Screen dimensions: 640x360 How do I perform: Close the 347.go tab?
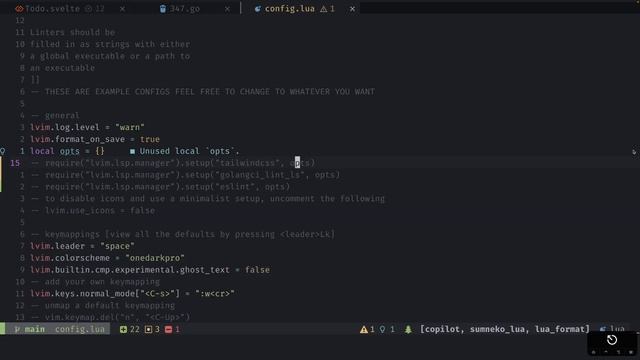(x=227, y=9)
